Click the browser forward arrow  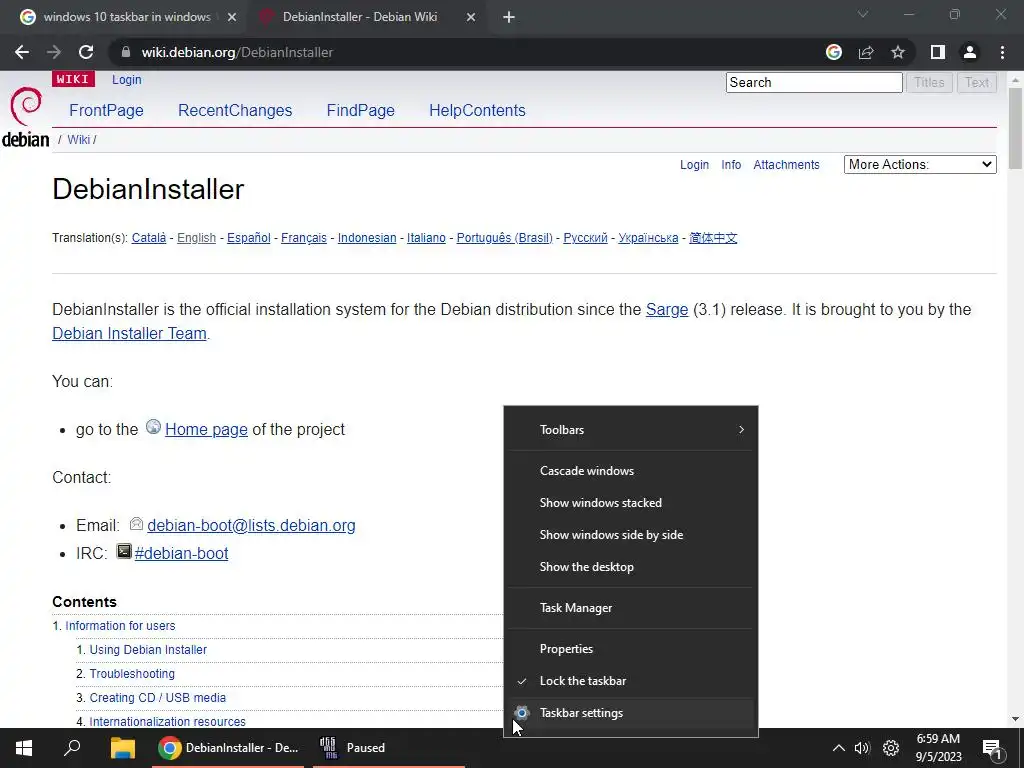pos(54,52)
